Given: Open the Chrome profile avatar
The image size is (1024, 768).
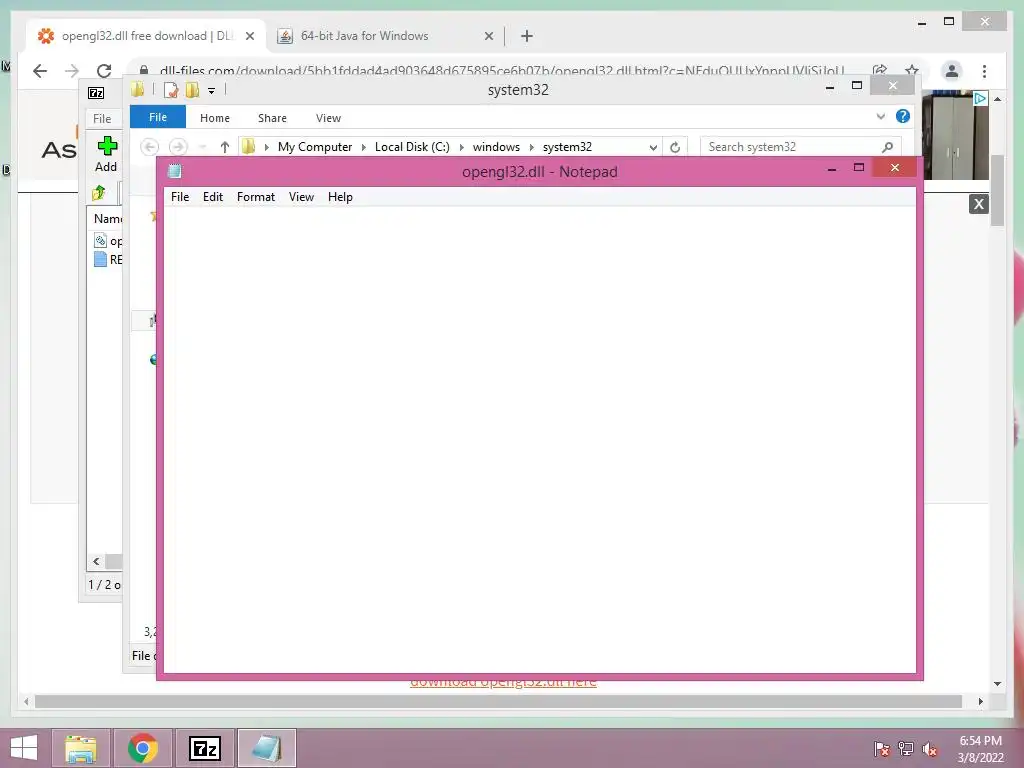Looking at the screenshot, I should [x=952, y=71].
